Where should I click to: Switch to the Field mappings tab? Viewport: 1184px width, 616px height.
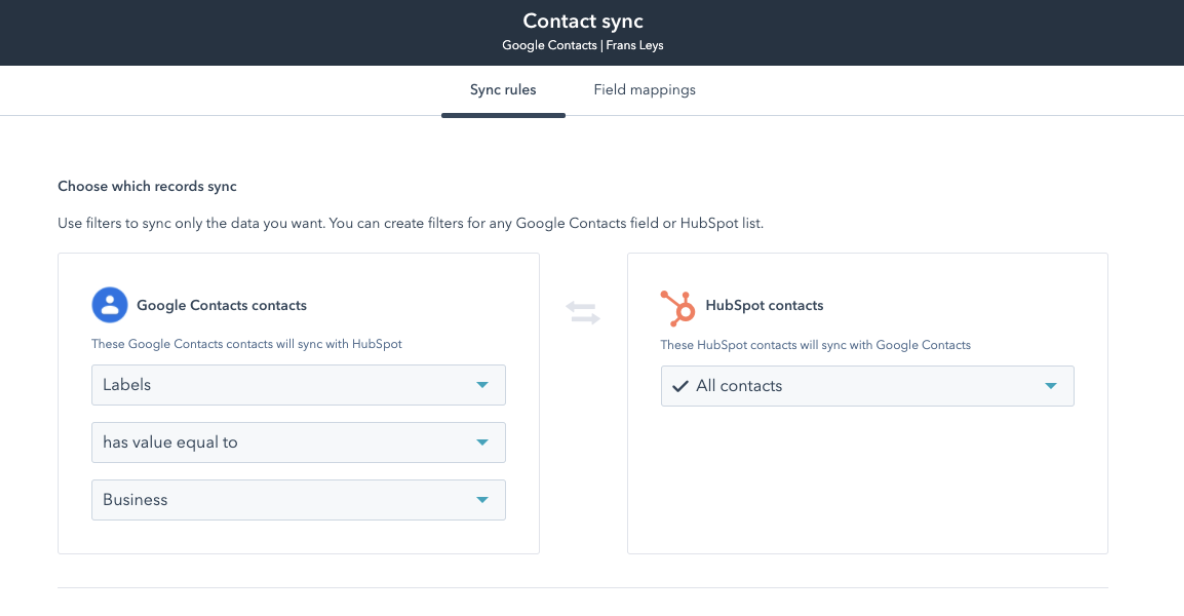pos(644,90)
